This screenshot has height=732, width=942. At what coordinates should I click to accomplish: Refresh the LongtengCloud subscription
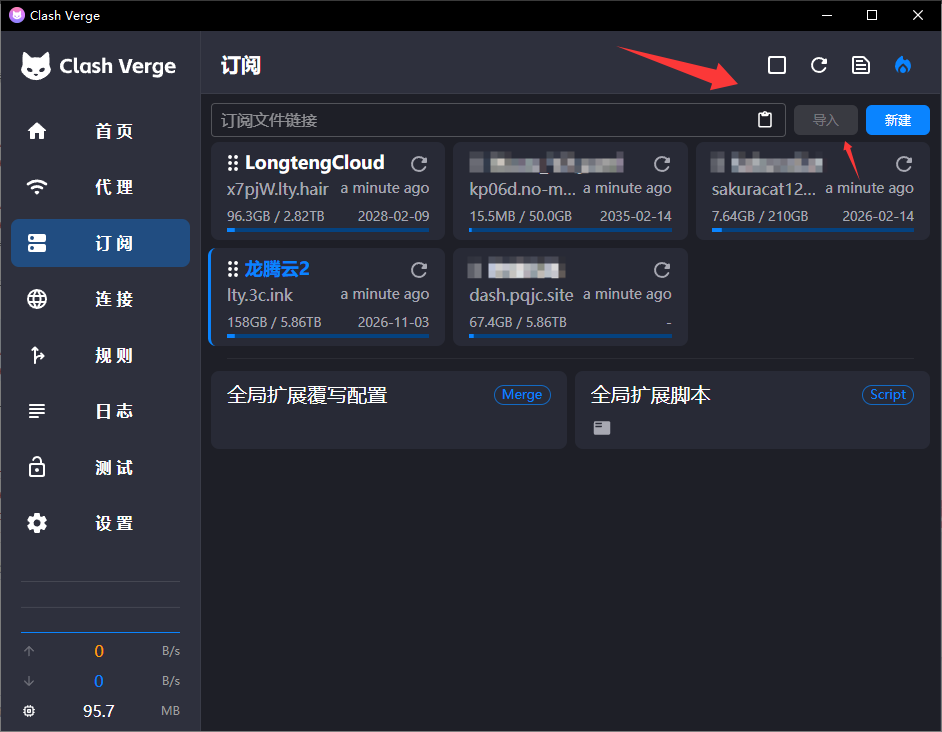click(419, 164)
